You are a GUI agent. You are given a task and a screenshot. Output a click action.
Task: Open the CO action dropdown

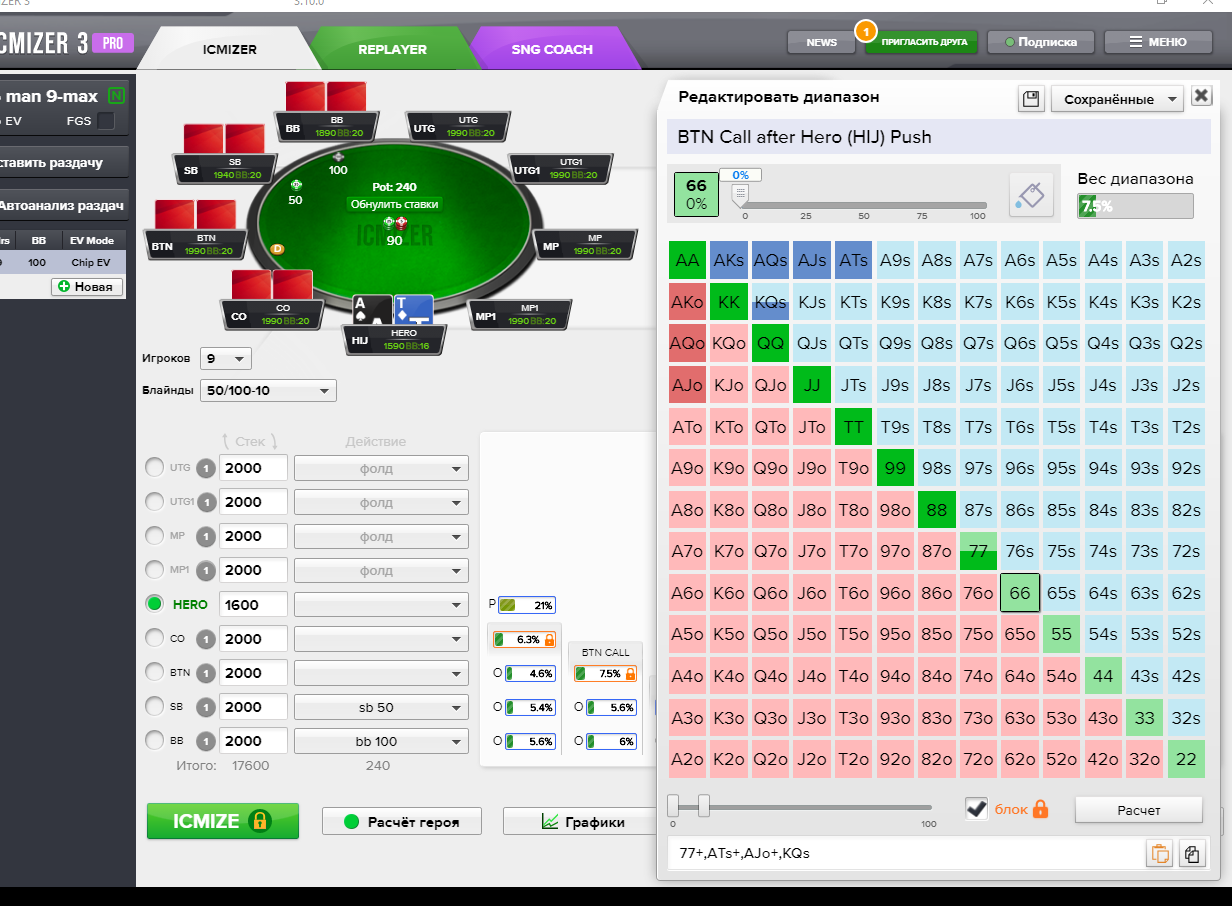(381, 638)
